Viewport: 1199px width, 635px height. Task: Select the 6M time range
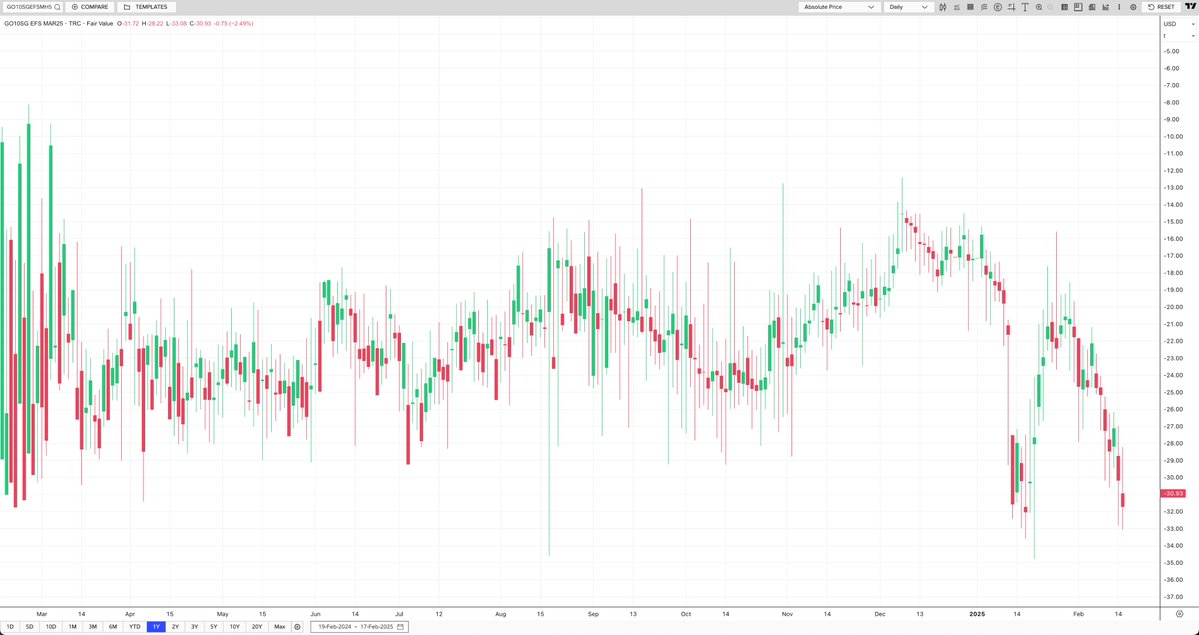click(113, 627)
